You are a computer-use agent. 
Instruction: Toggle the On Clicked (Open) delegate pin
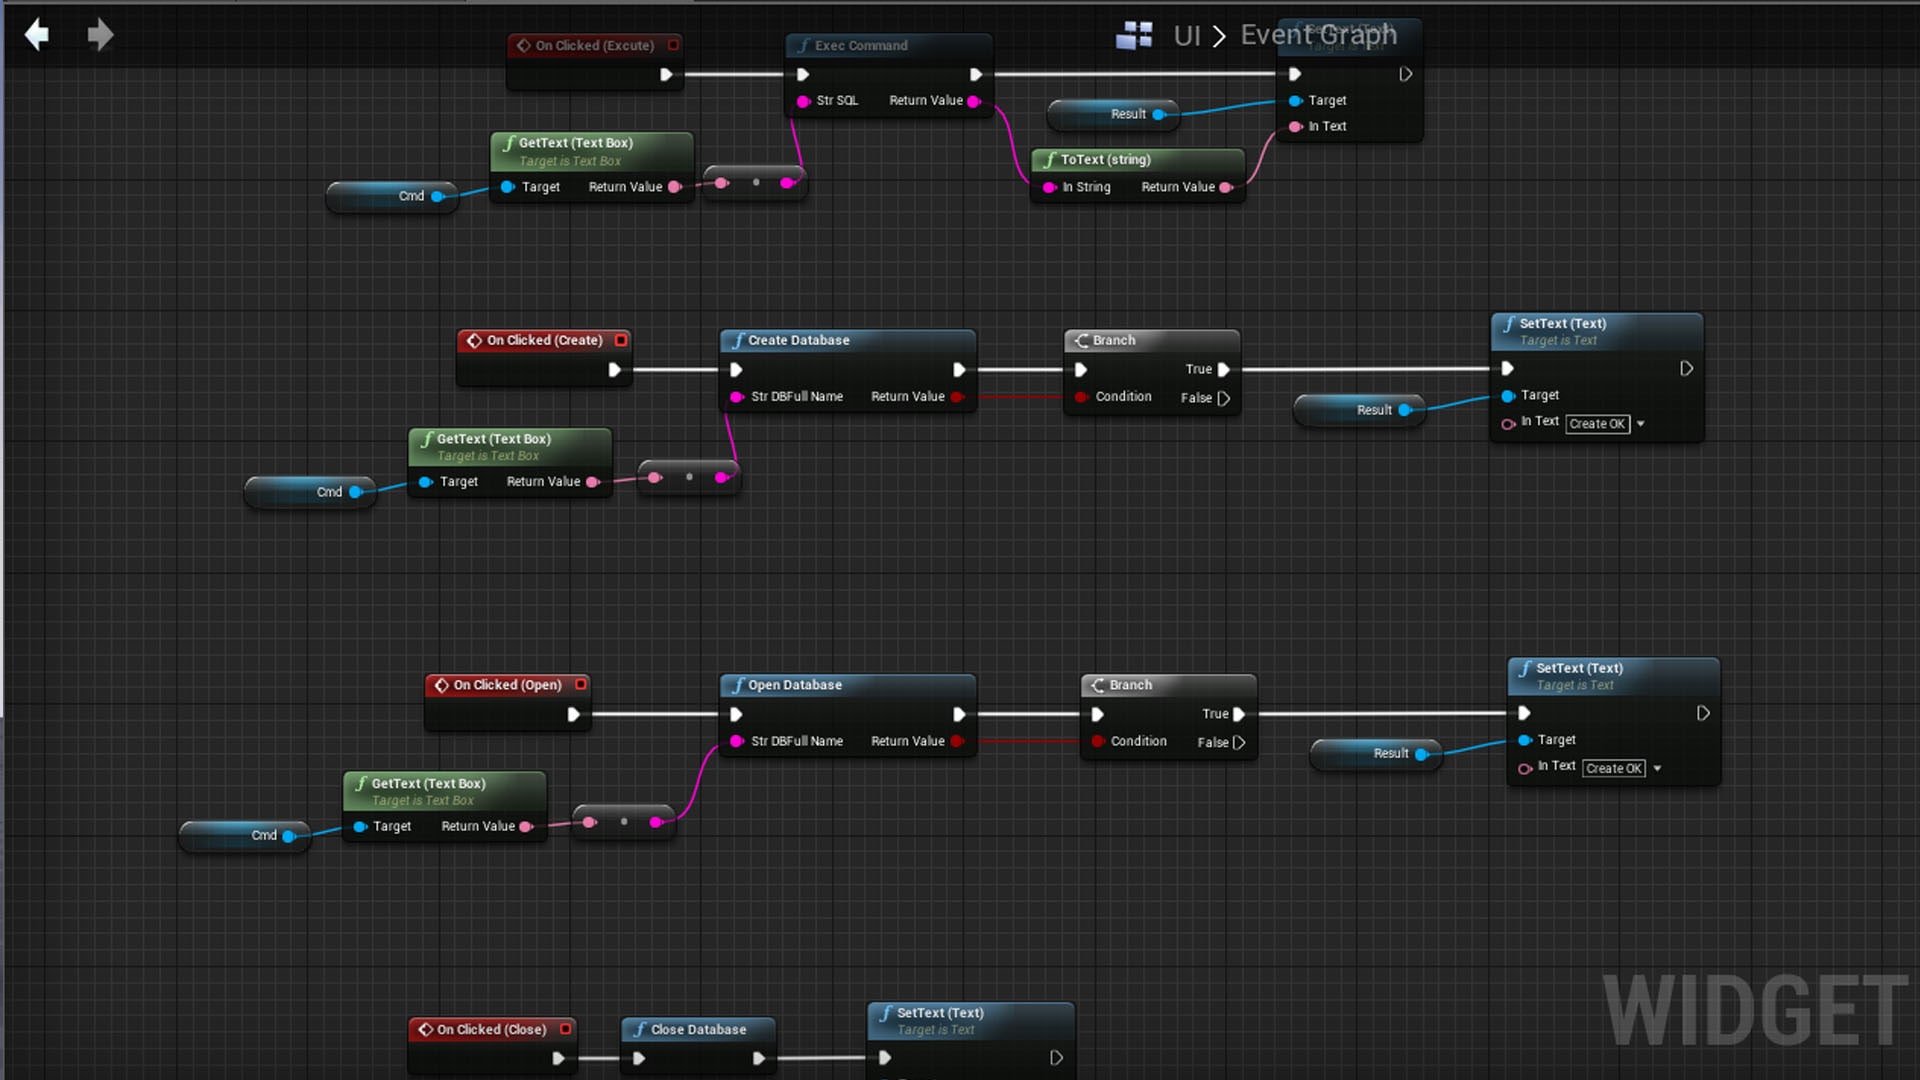coord(580,685)
